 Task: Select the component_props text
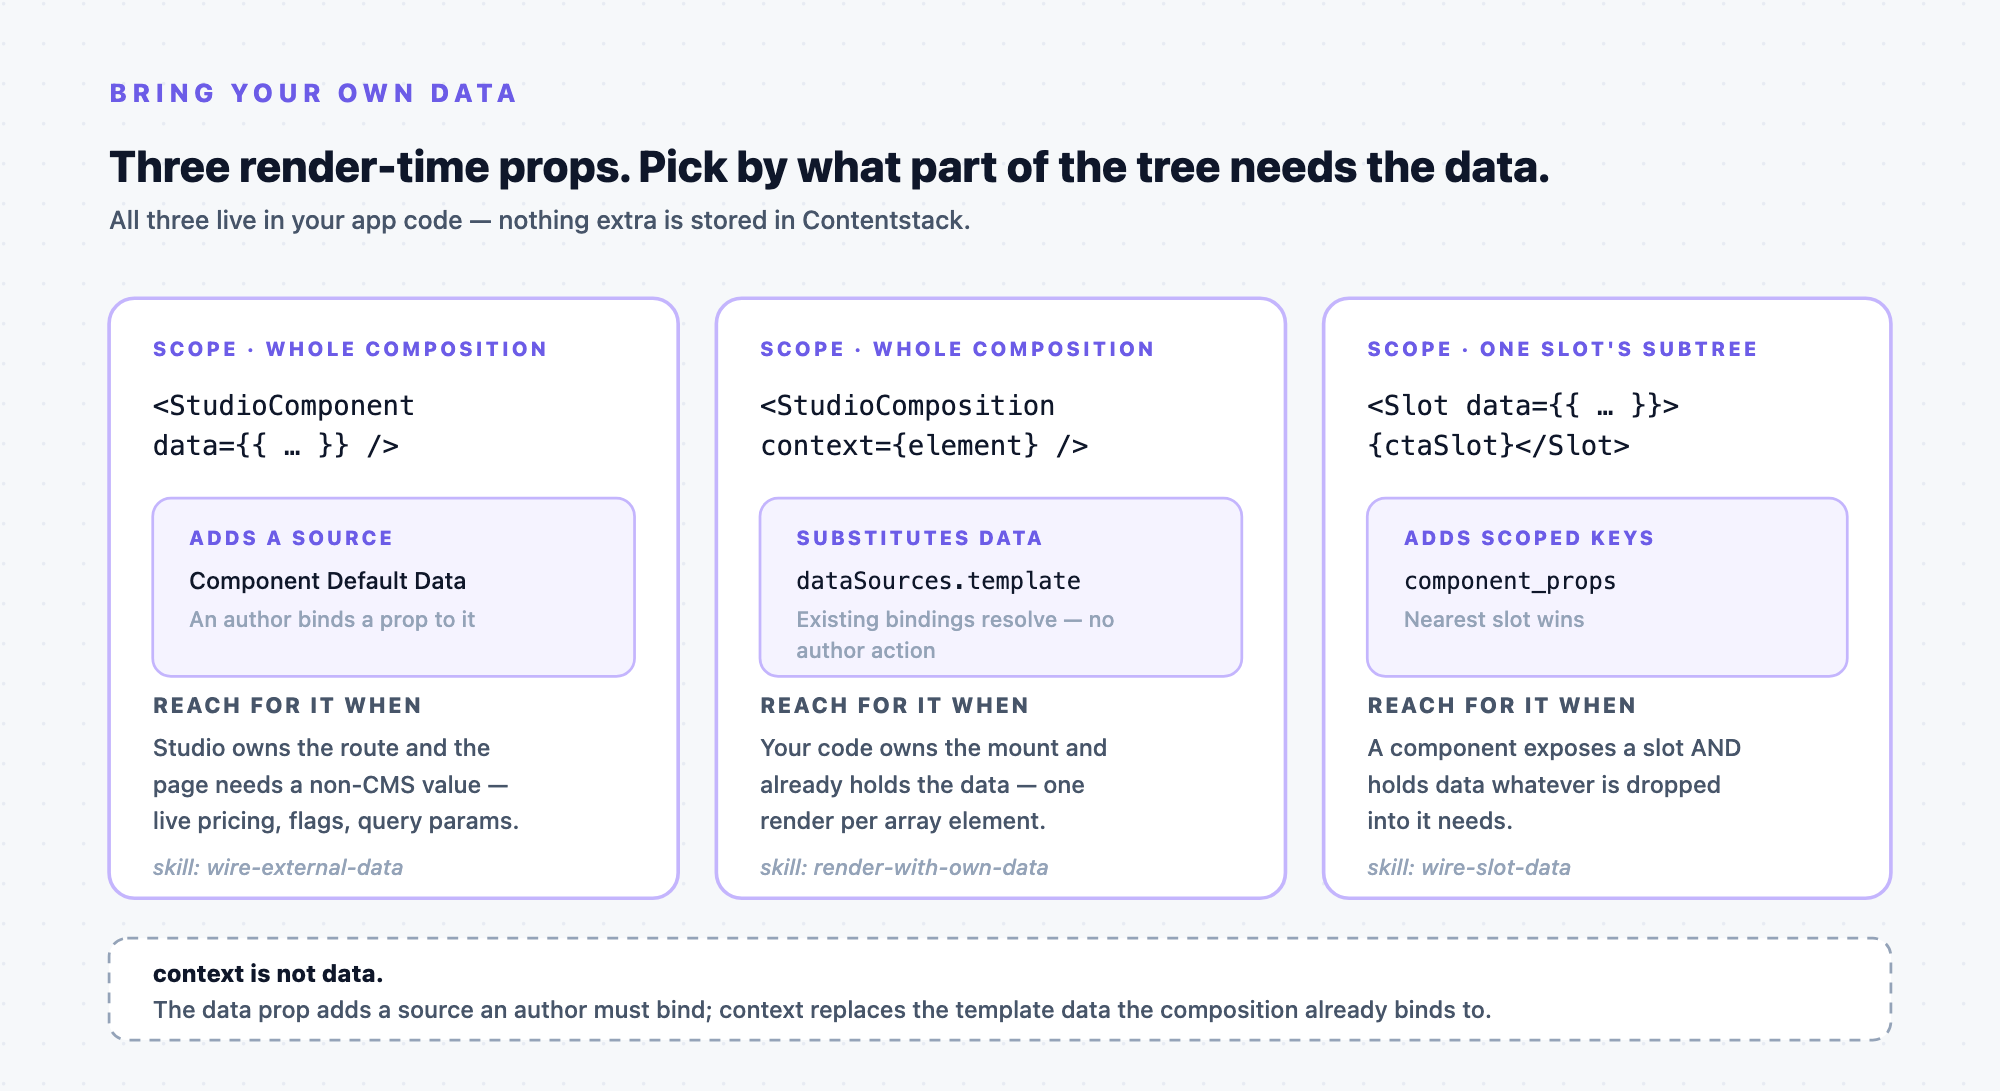pyautogui.click(x=1510, y=581)
